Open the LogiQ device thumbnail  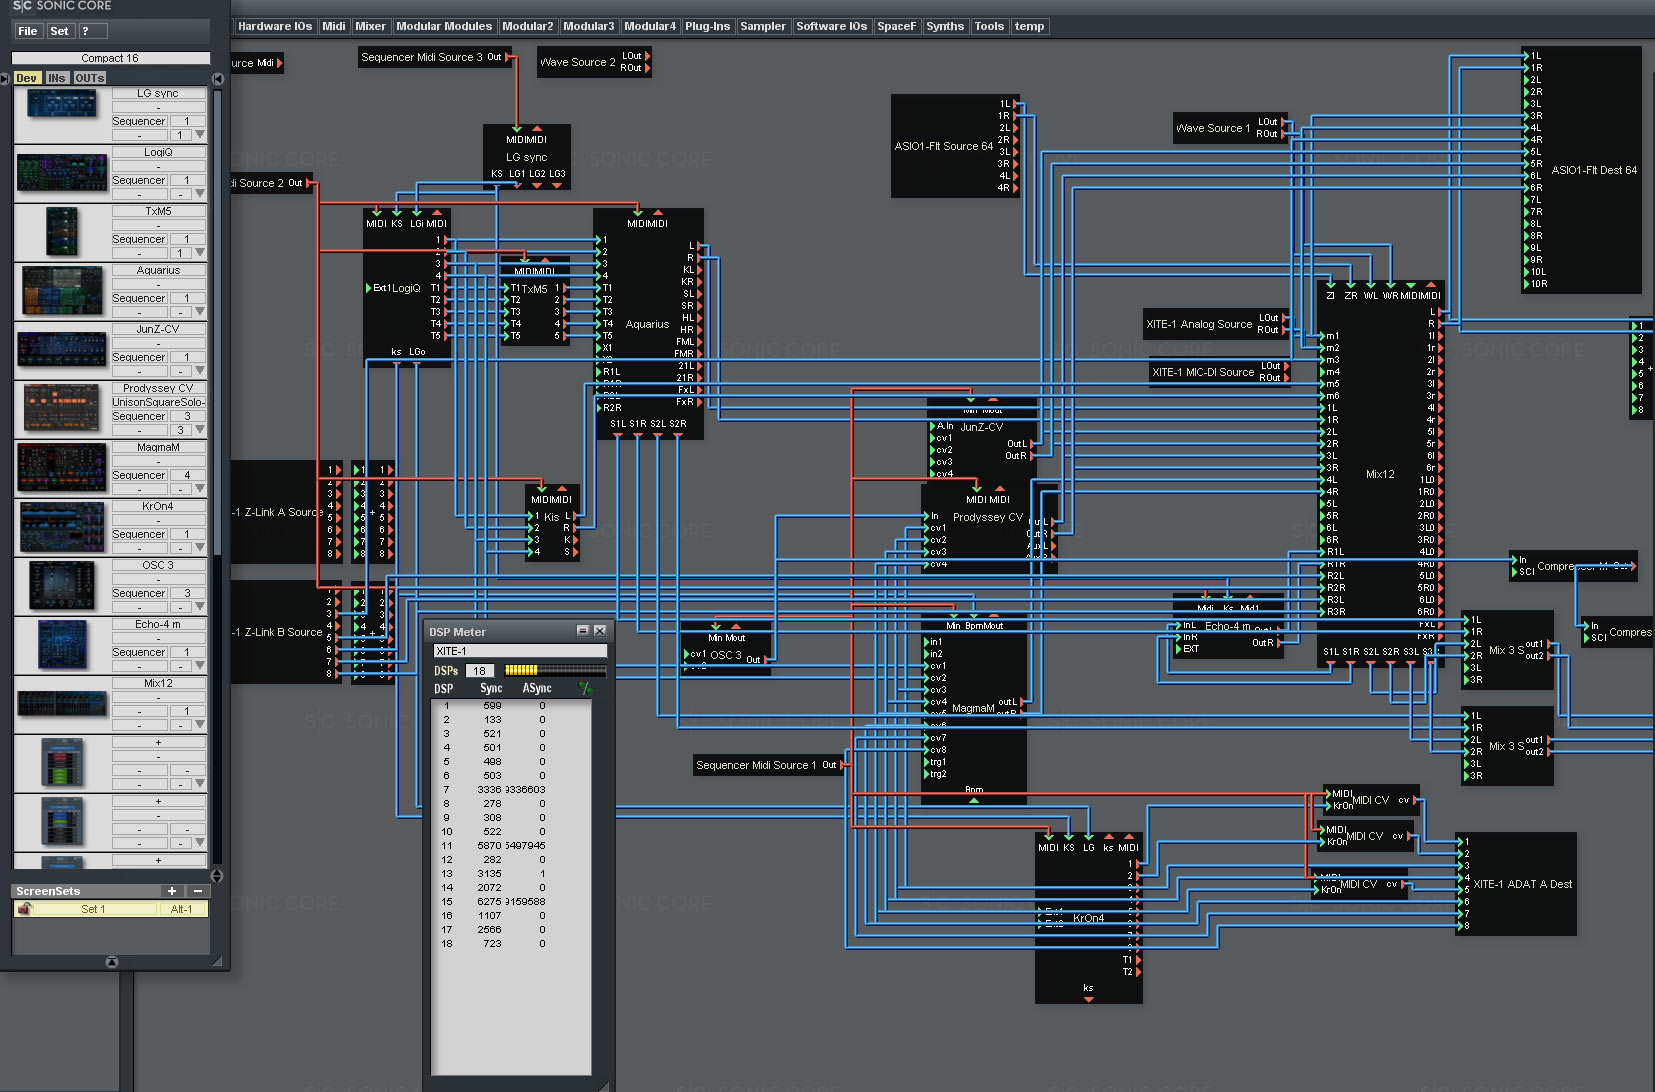pos(62,173)
